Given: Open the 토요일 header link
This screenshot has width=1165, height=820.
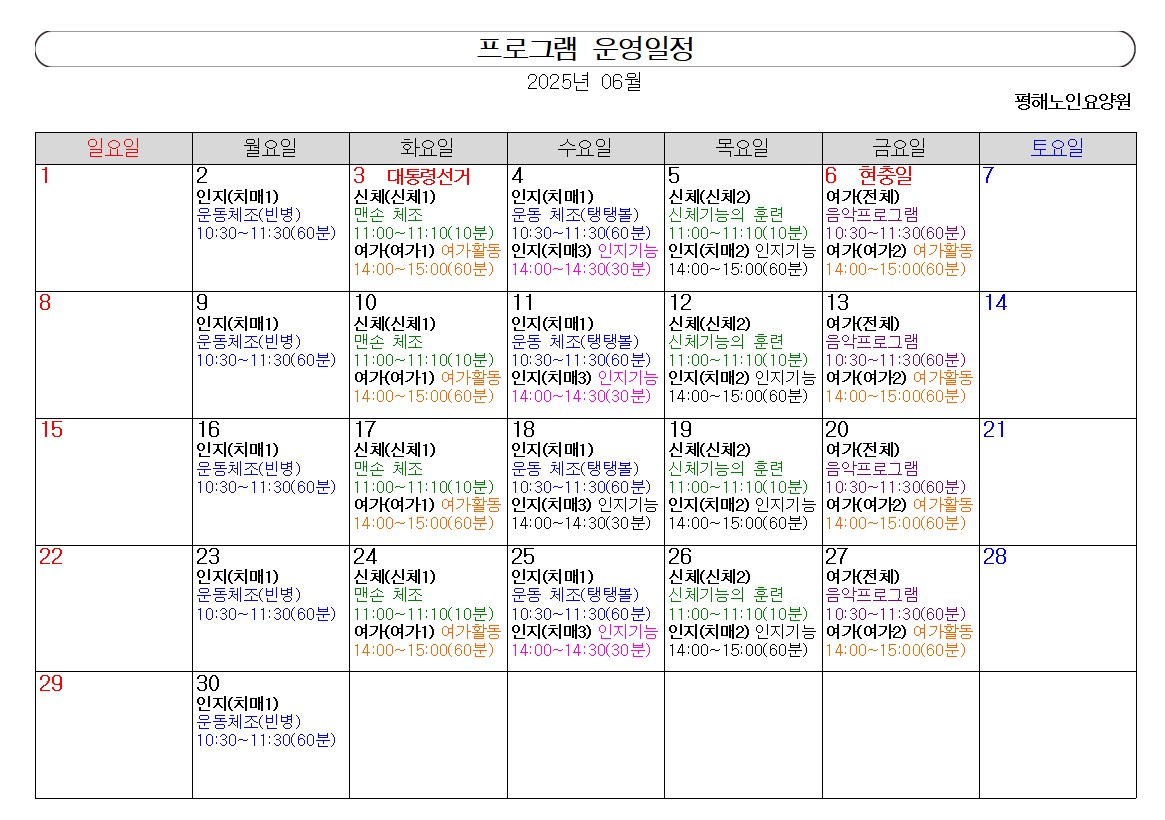Looking at the screenshot, I should 1057,148.
